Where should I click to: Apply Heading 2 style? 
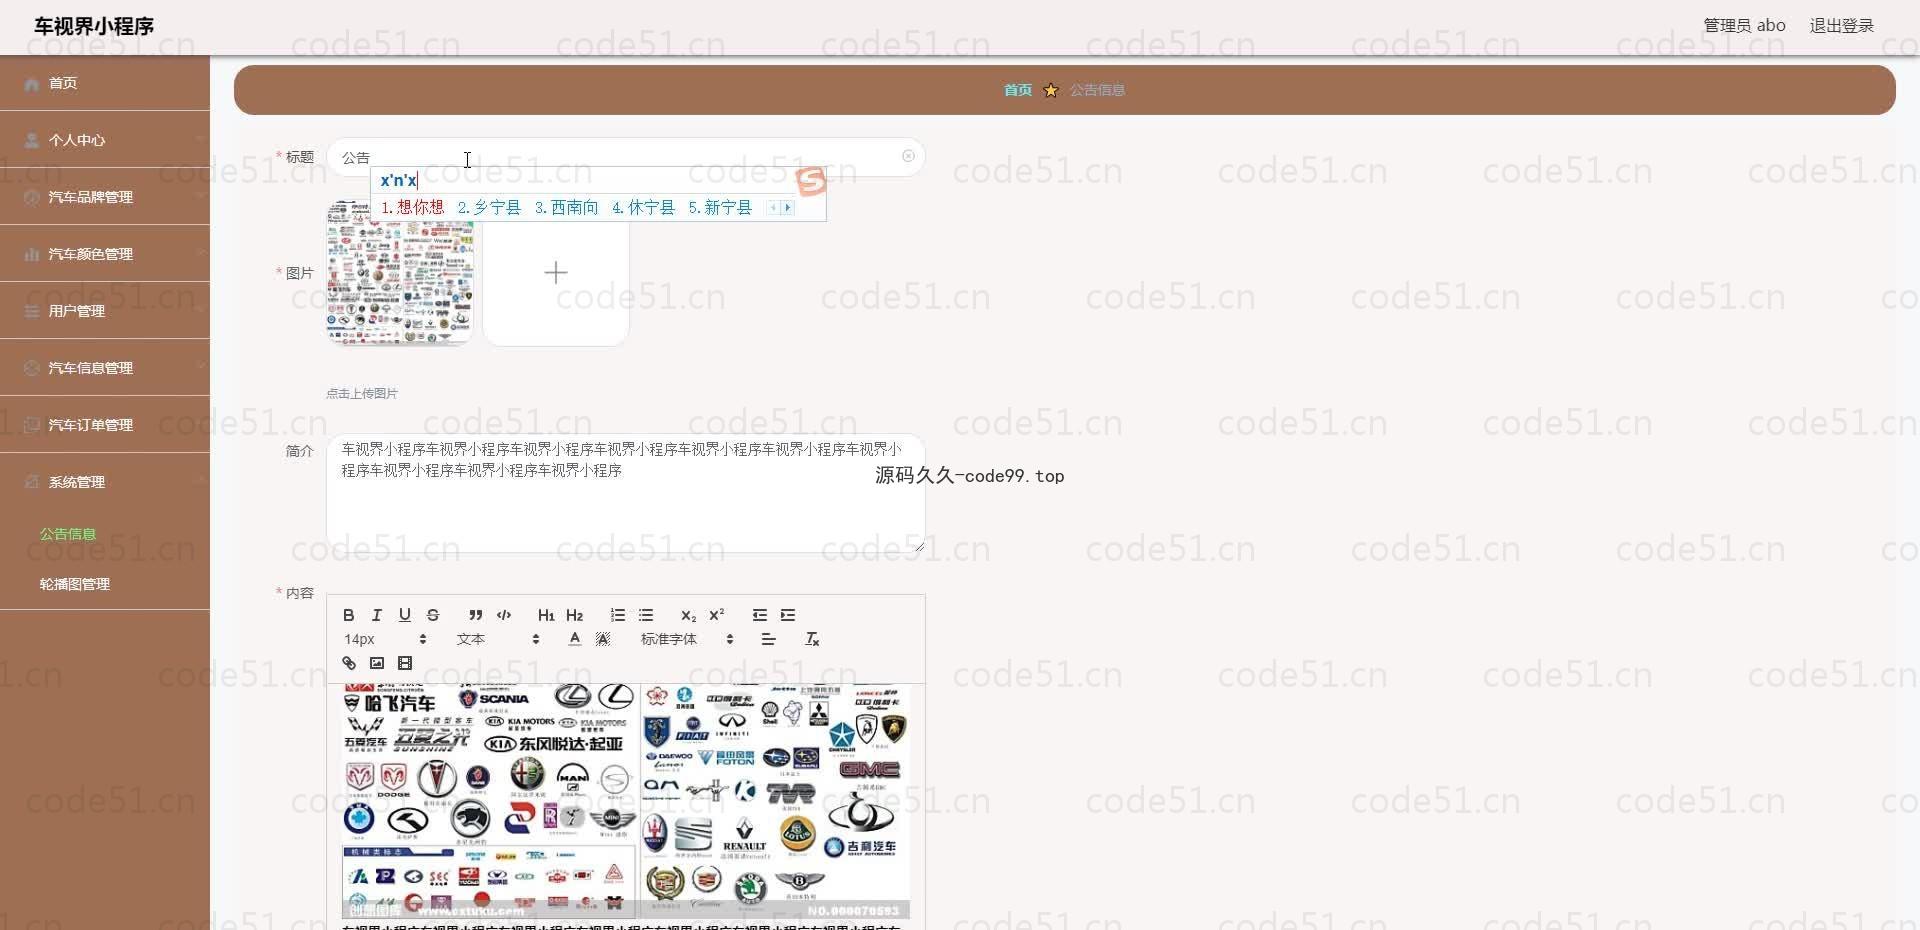point(575,615)
